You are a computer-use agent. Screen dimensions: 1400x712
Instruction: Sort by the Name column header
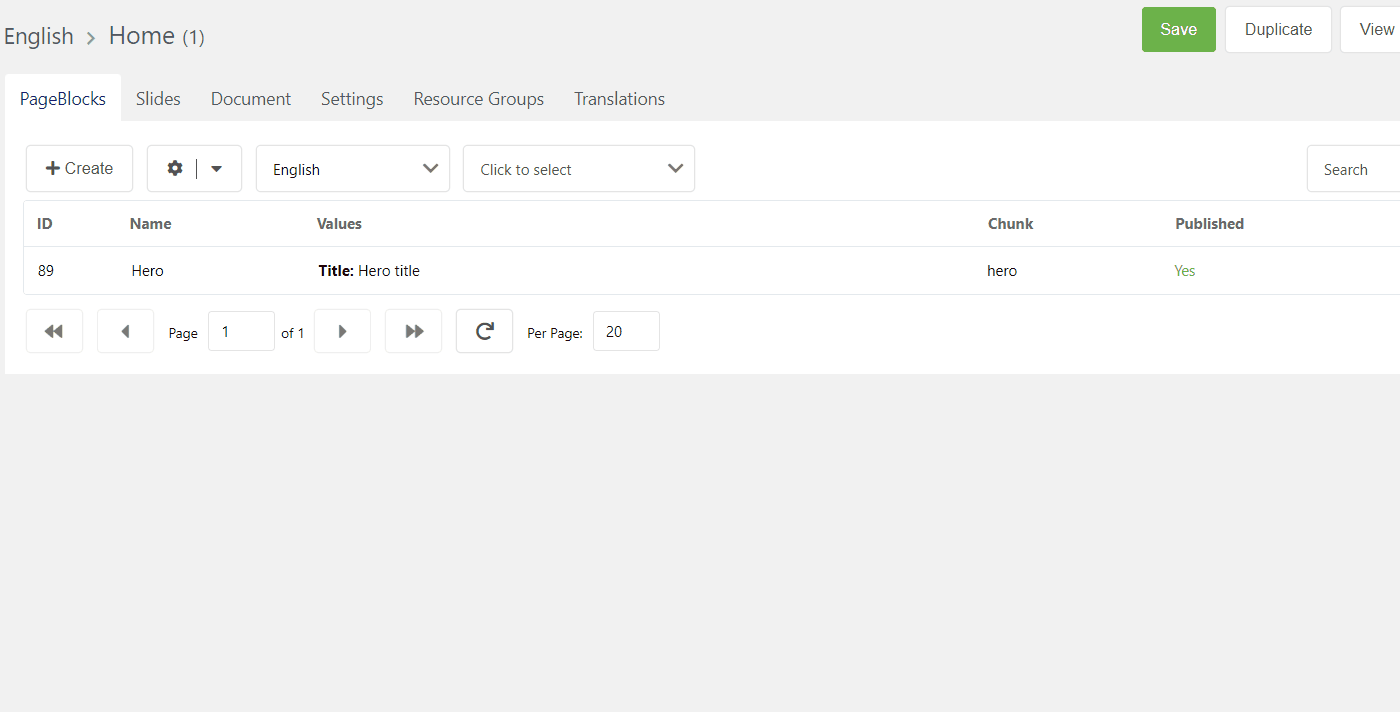[x=151, y=224]
